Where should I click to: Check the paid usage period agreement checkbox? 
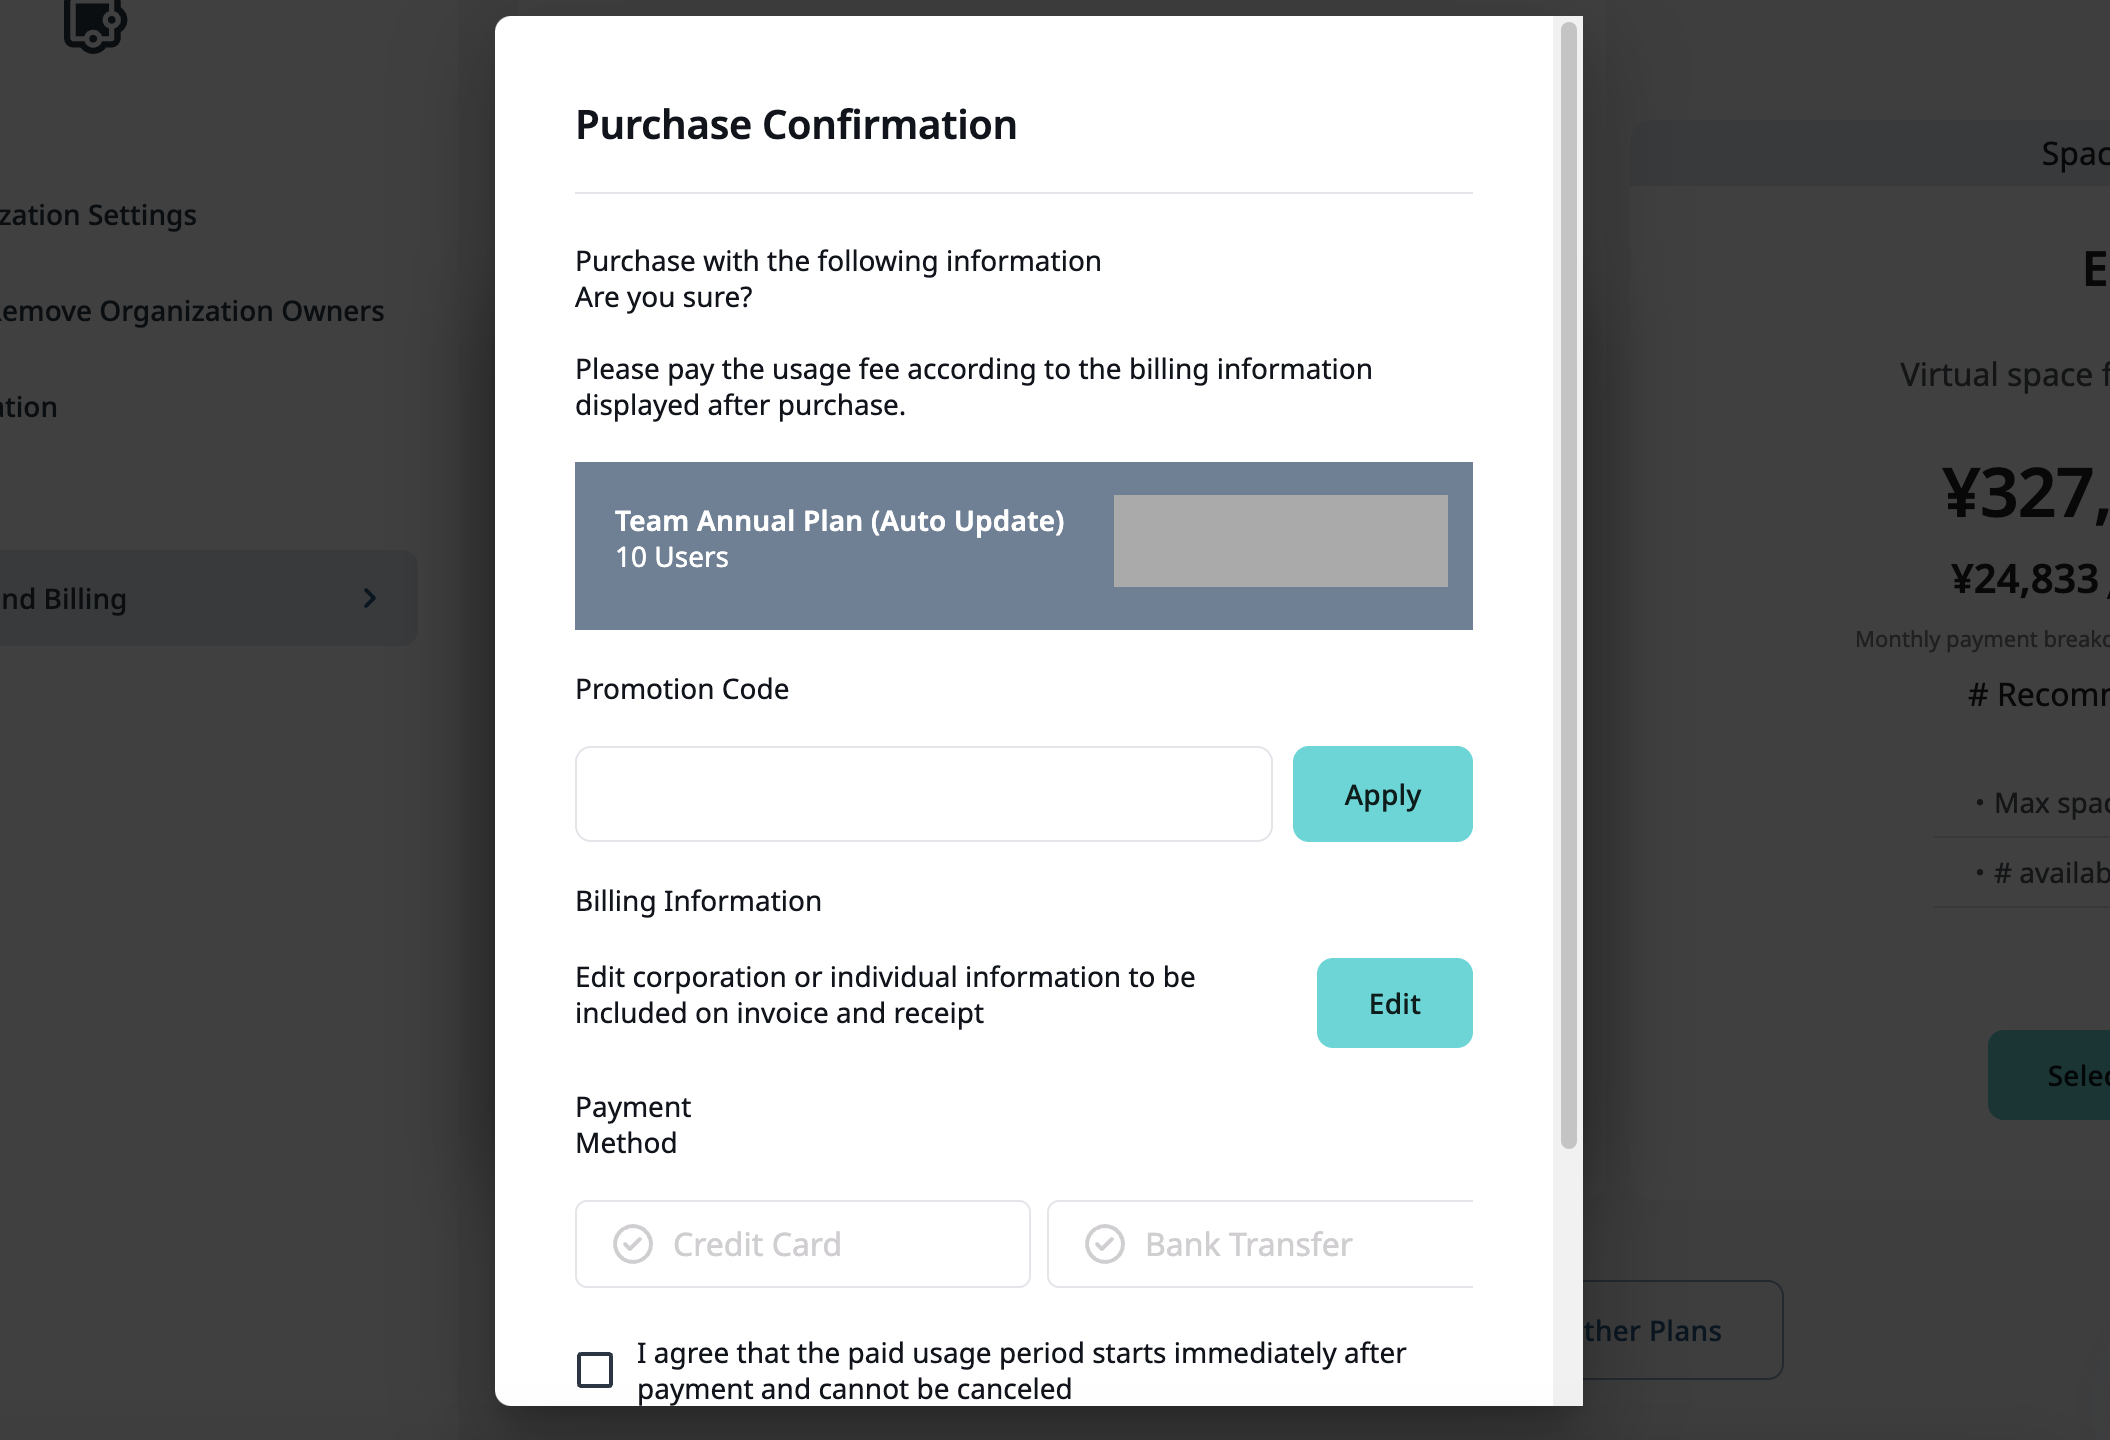pos(595,1370)
